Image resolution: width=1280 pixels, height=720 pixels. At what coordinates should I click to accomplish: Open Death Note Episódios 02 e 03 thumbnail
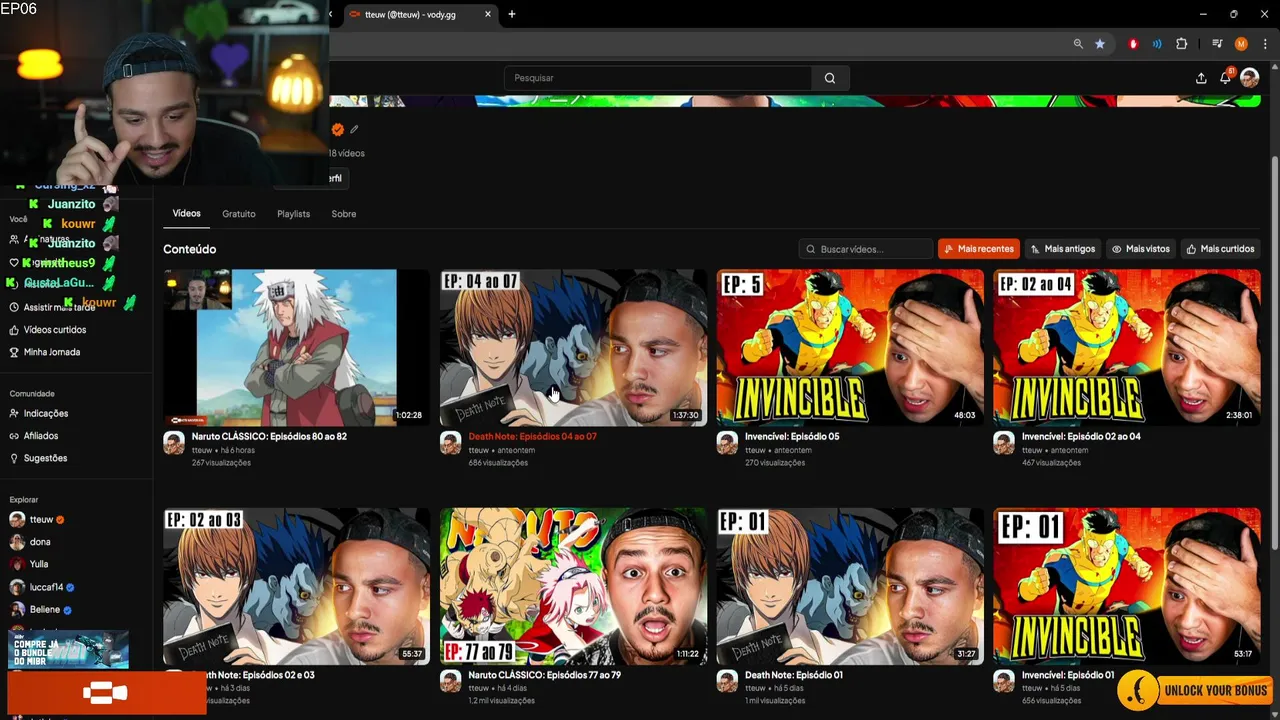[x=297, y=587]
